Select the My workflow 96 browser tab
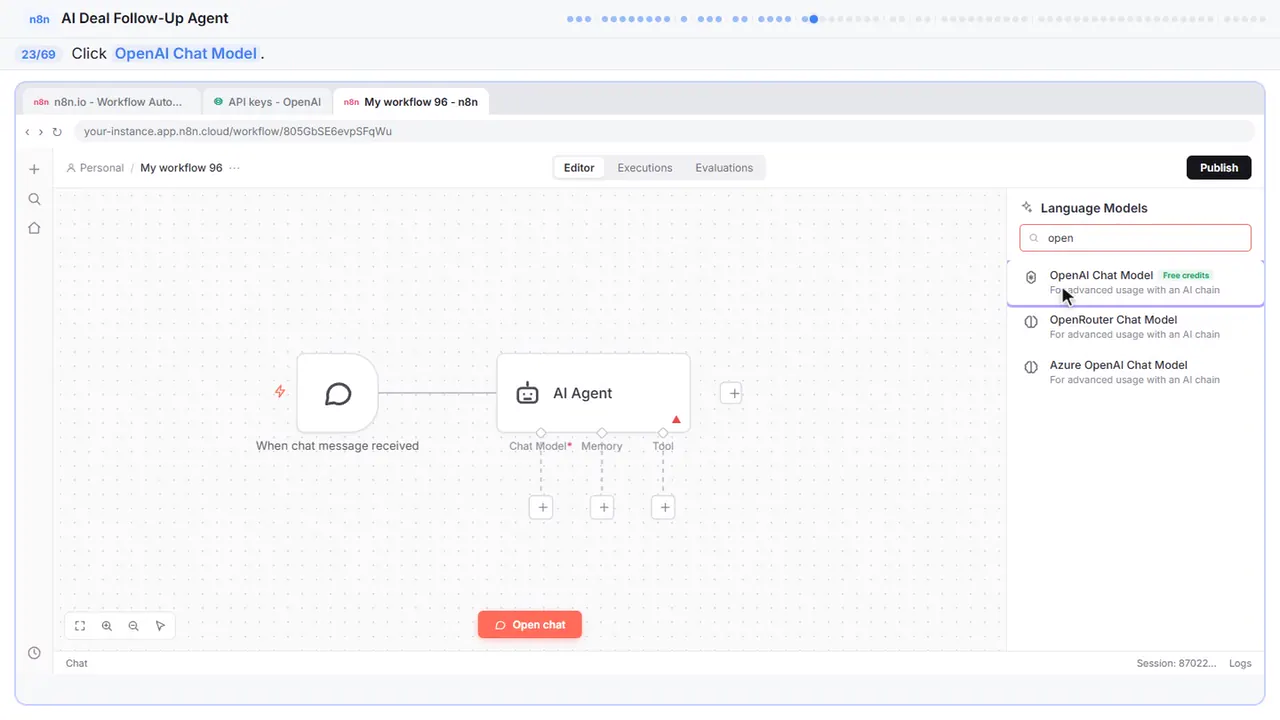Image resolution: width=1280 pixels, height=720 pixels. 411,102
